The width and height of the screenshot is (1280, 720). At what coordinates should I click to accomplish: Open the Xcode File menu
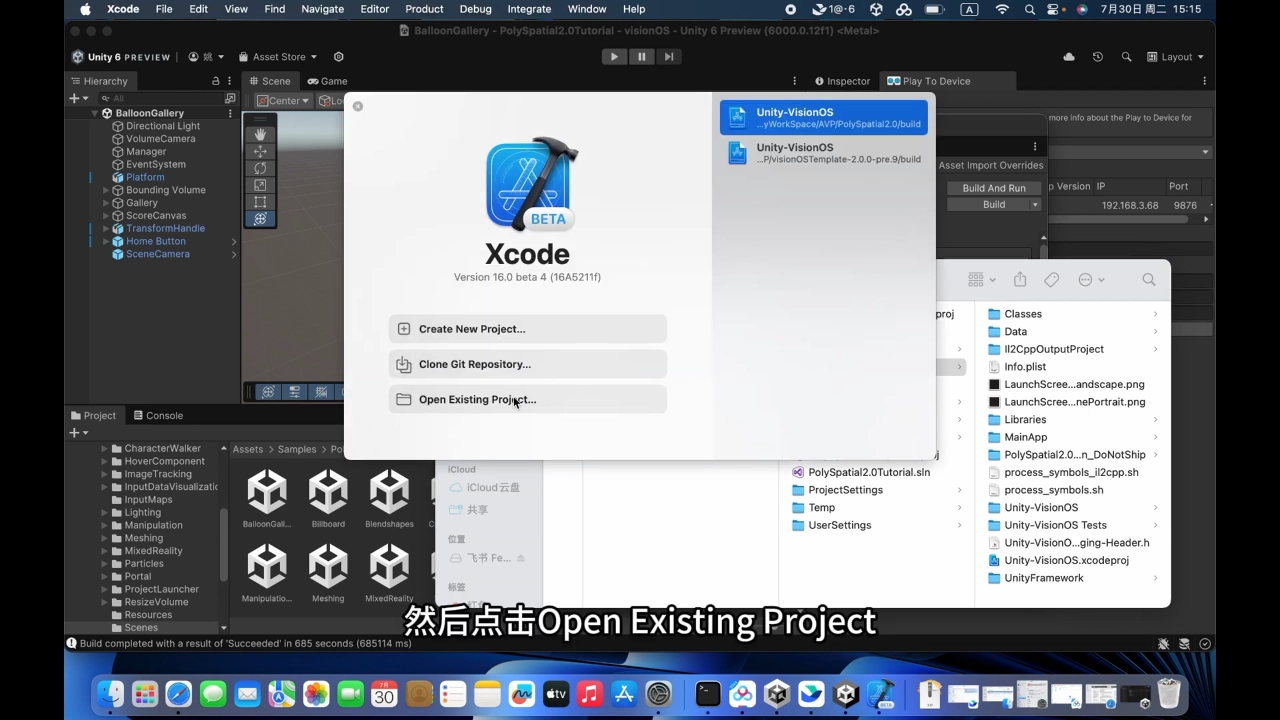tap(164, 9)
